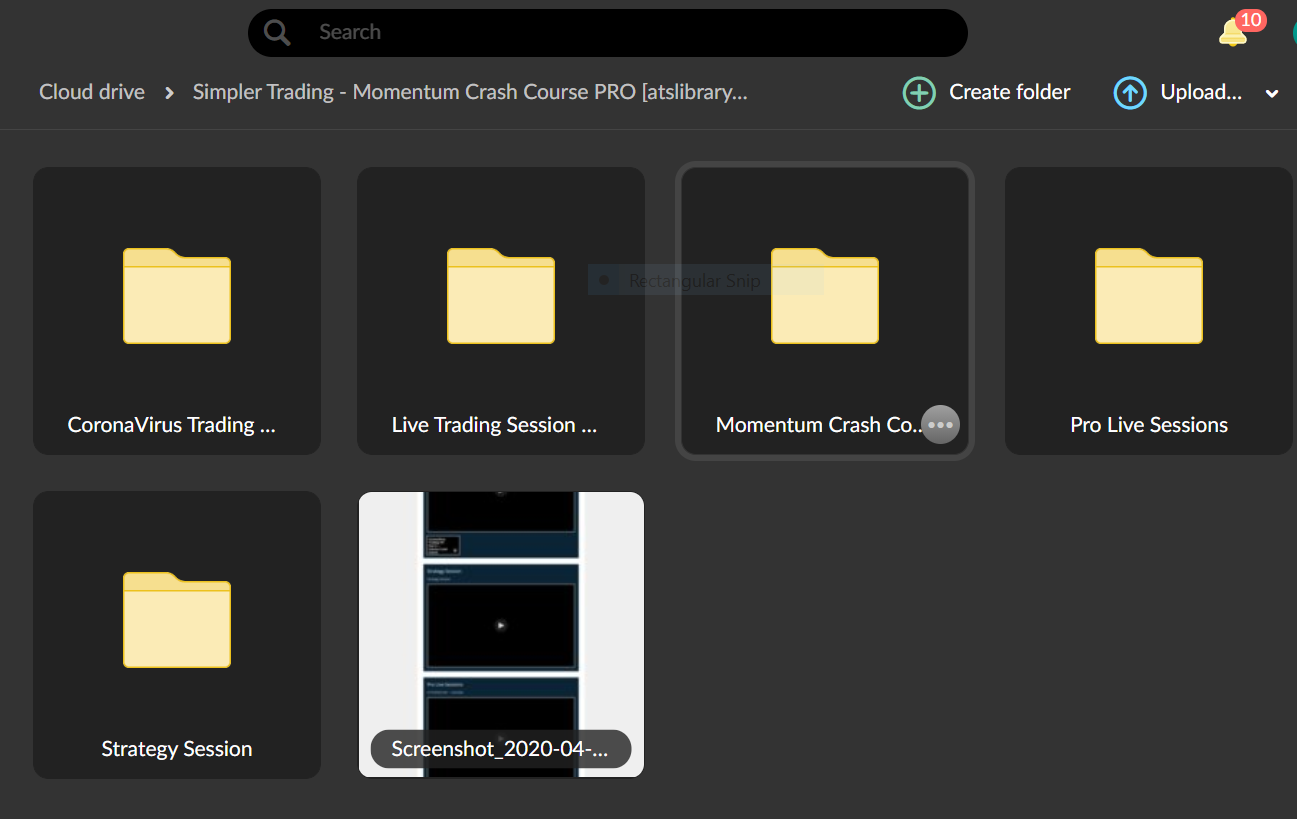Click the Simpler Trading breadcrumb path
1297x819 pixels.
coord(470,92)
